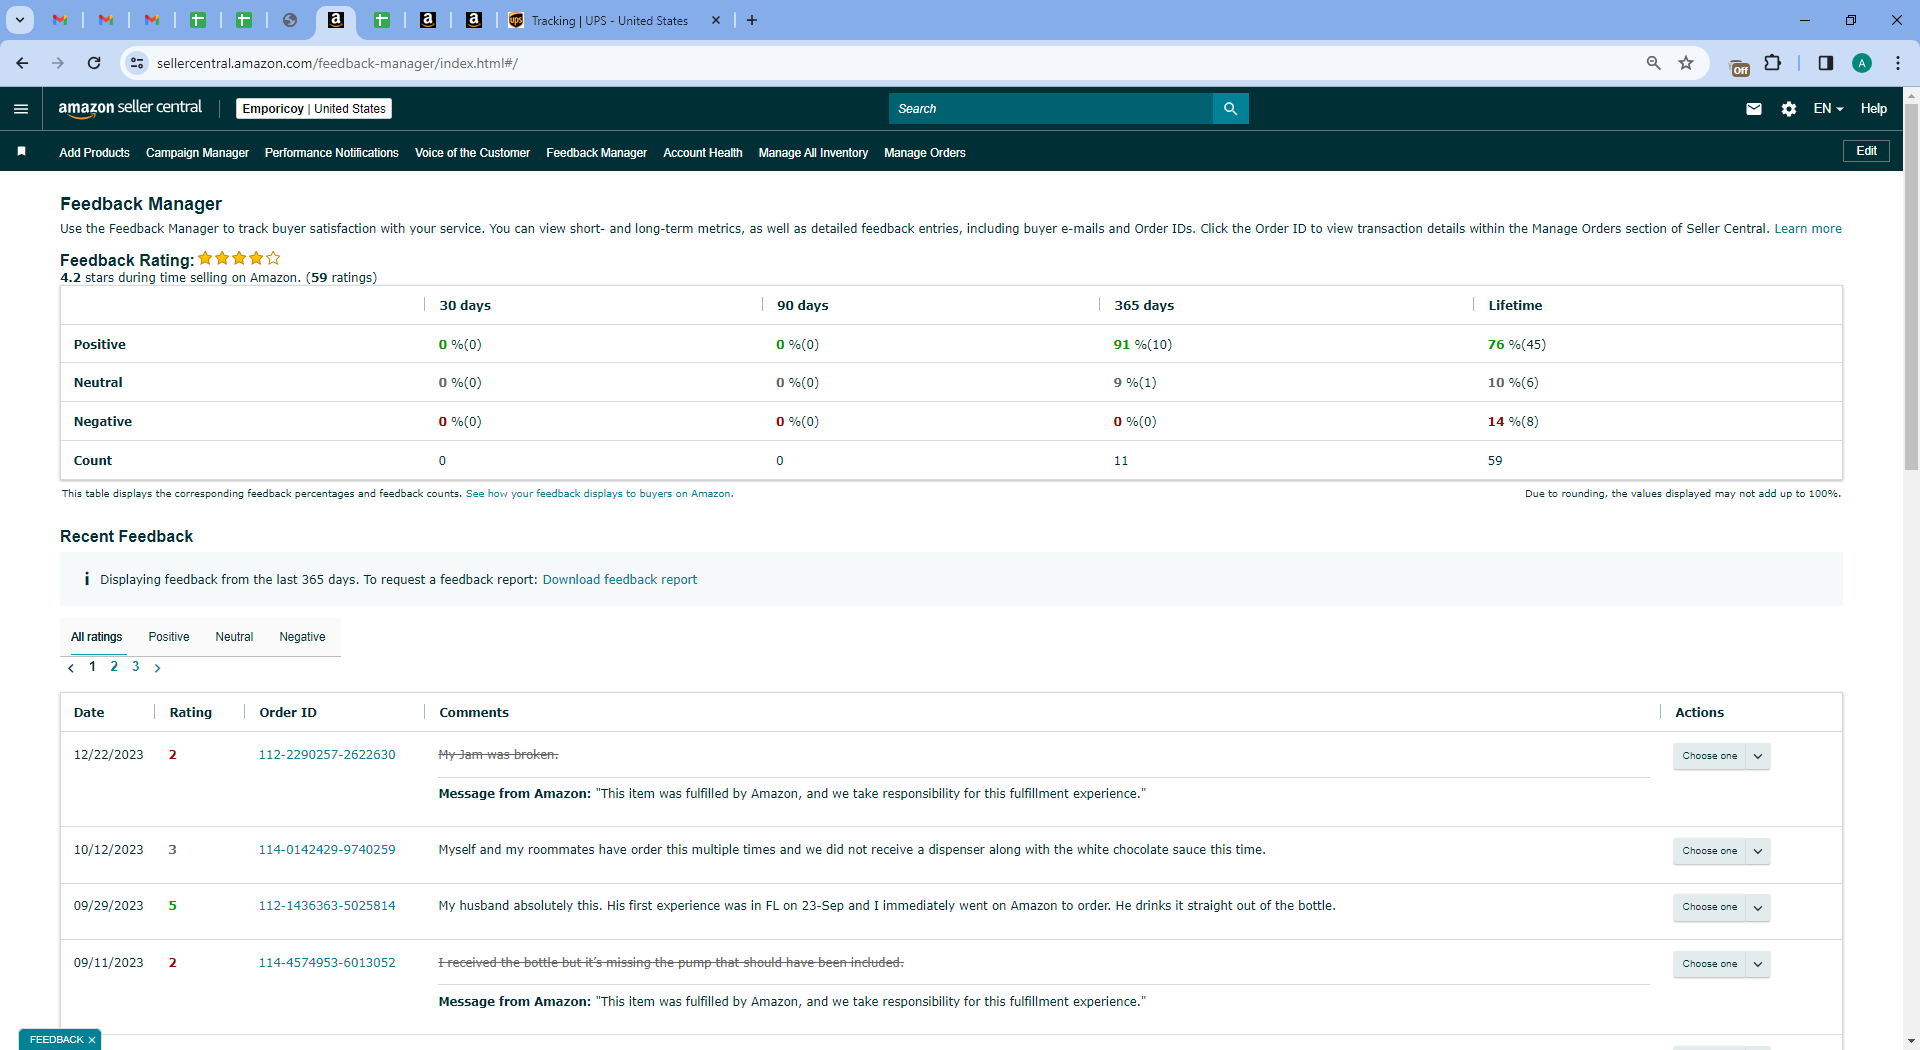Bookmark this page with the star icon

pos(1686,63)
